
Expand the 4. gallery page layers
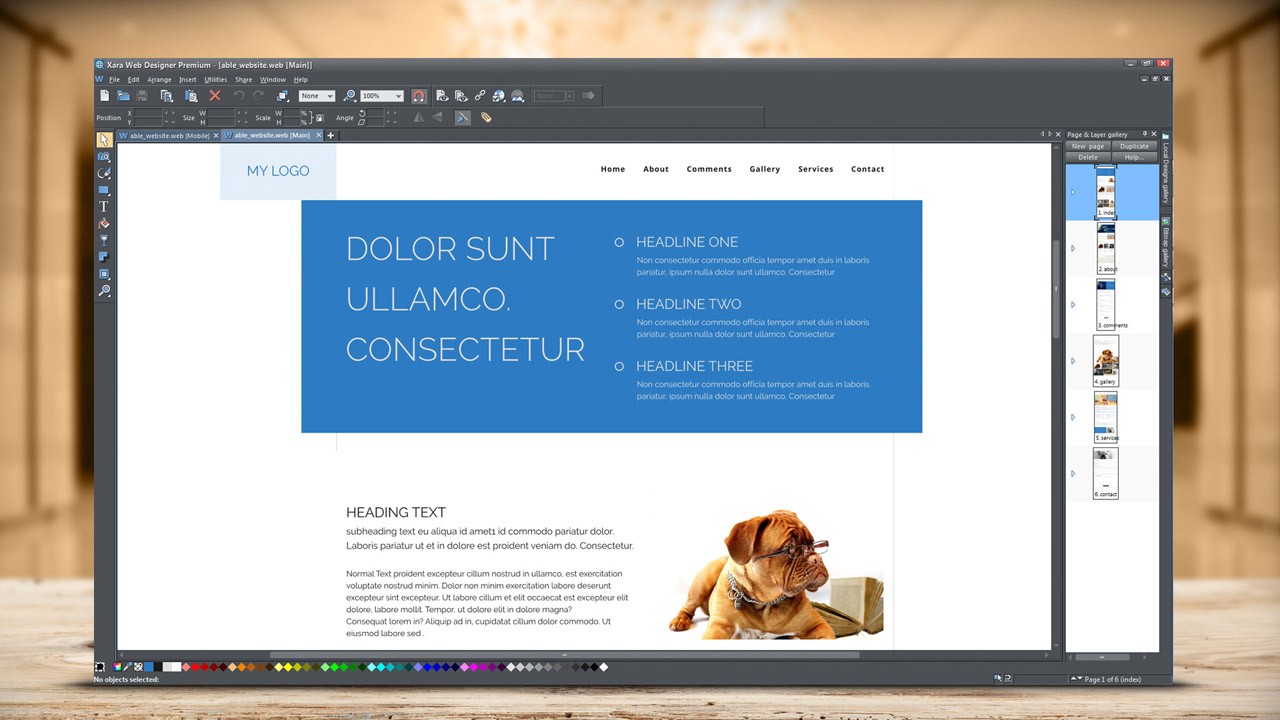1073,361
